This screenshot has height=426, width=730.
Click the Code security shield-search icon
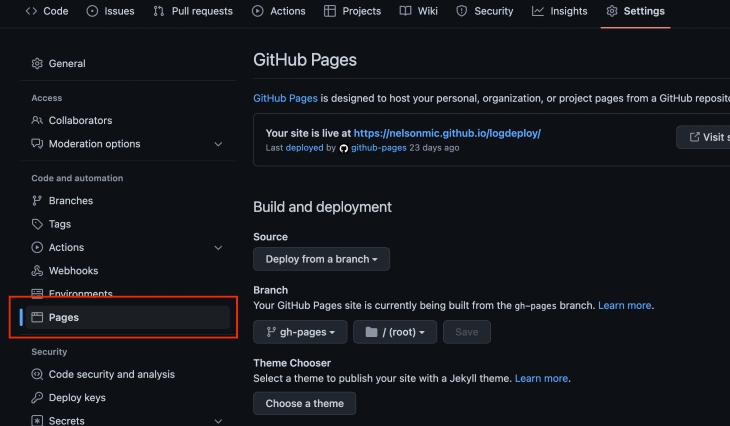click(37, 374)
